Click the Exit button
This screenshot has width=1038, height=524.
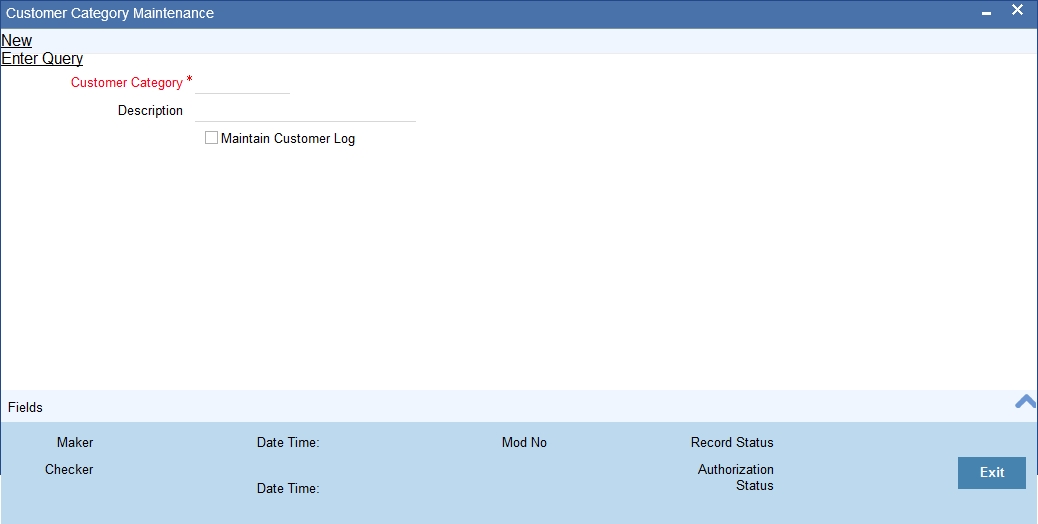(x=992, y=472)
